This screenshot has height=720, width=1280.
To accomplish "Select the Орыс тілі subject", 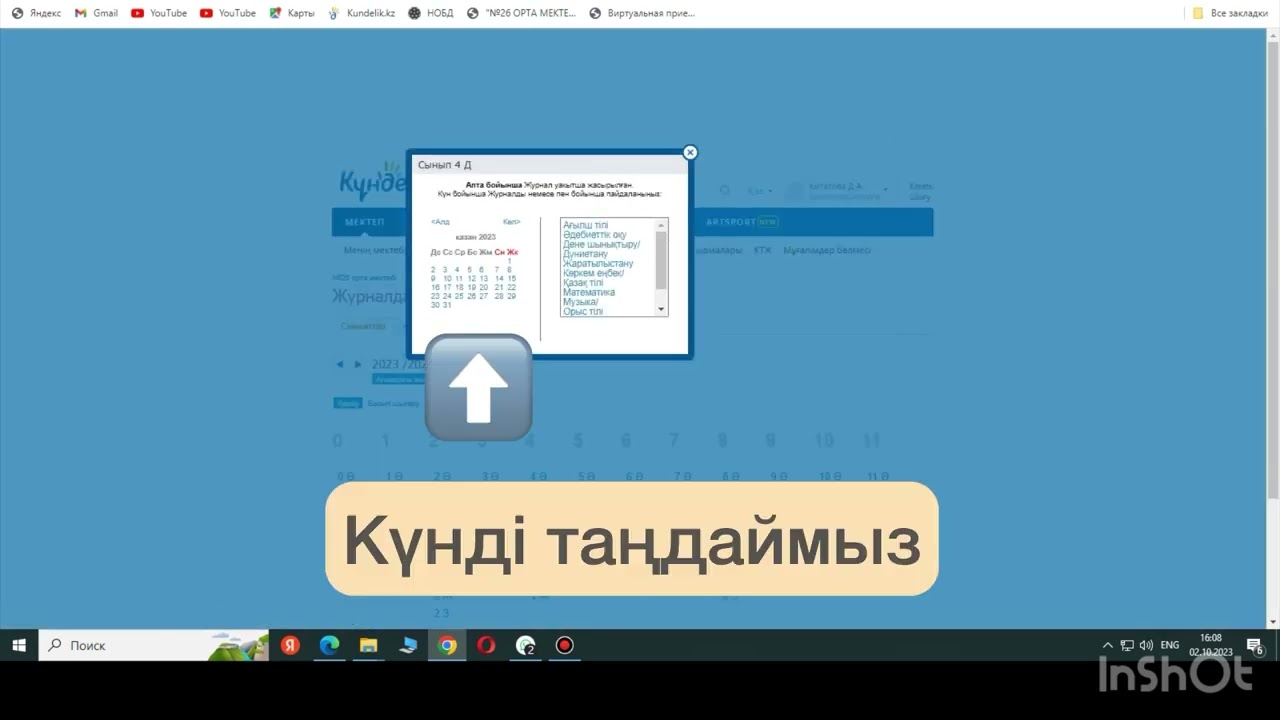I will click(x=583, y=312).
